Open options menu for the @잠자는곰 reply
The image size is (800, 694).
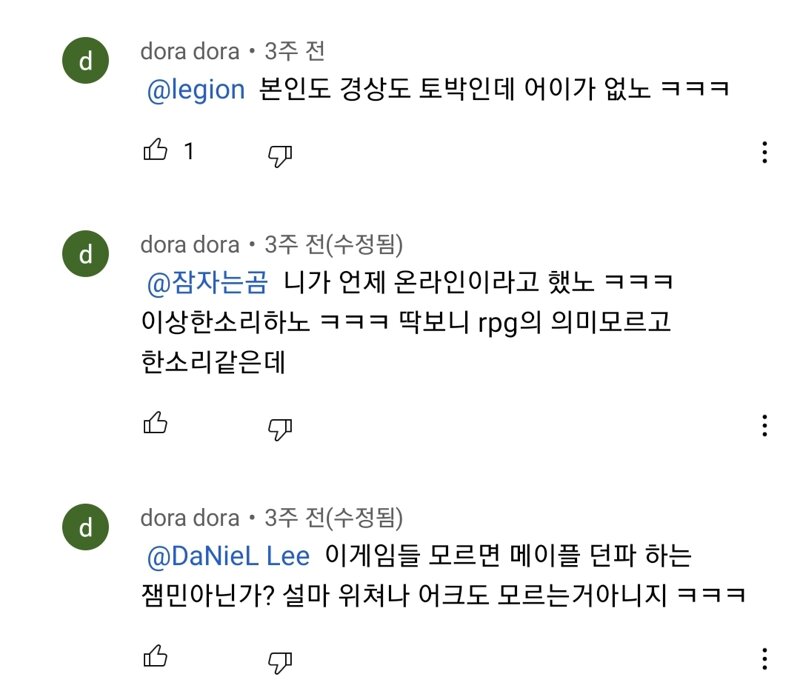pos(764,424)
